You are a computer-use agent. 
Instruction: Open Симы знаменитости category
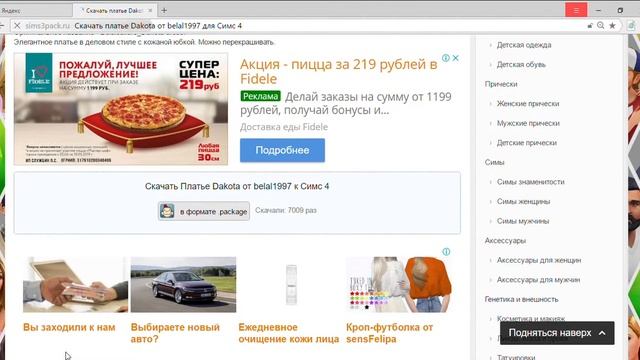tap(530, 182)
